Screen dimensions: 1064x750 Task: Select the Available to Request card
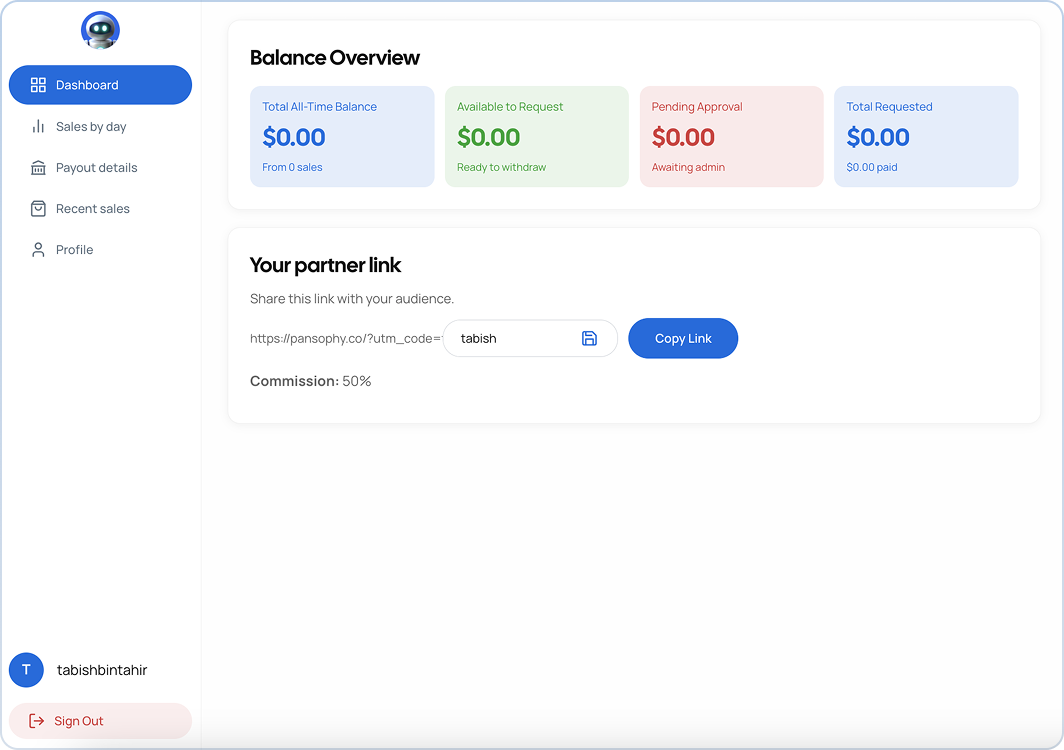(x=536, y=137)
